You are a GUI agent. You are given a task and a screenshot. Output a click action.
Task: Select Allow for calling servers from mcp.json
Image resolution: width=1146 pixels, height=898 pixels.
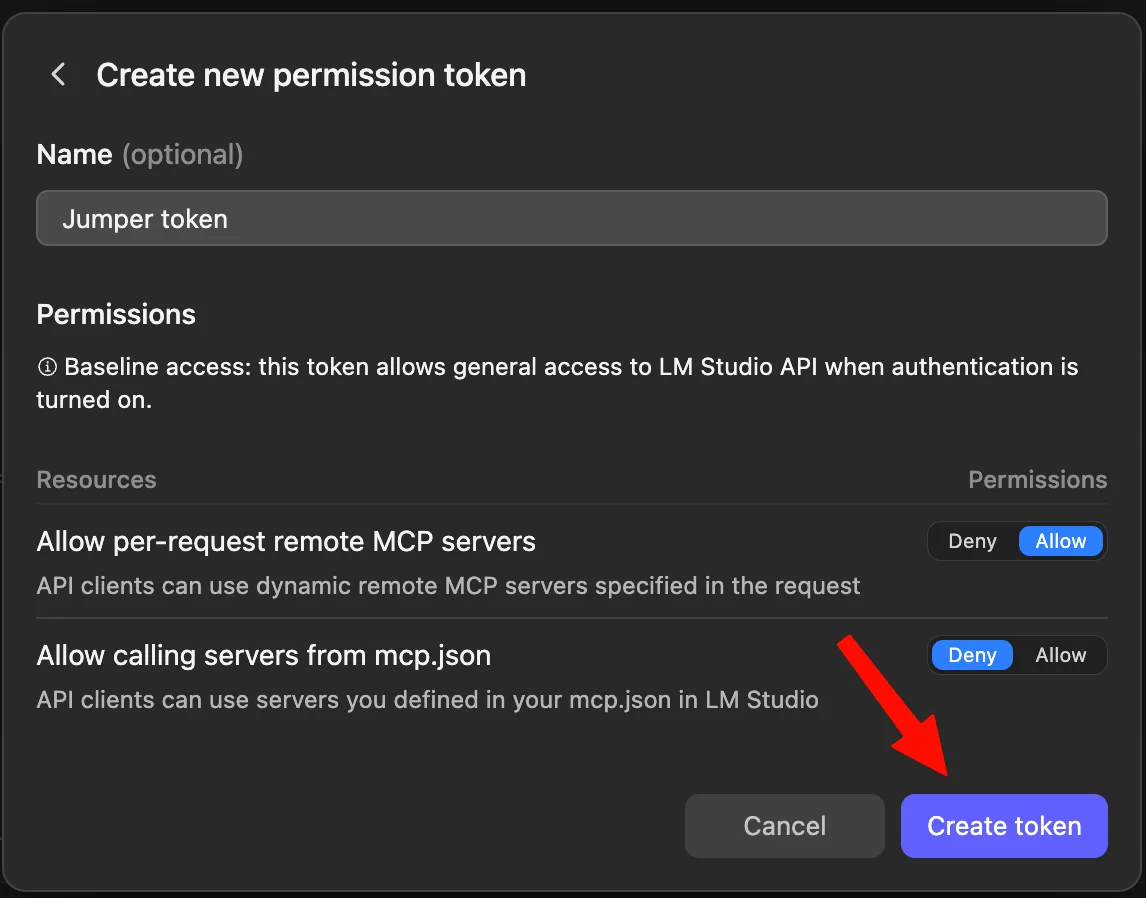pos(1060,655)
